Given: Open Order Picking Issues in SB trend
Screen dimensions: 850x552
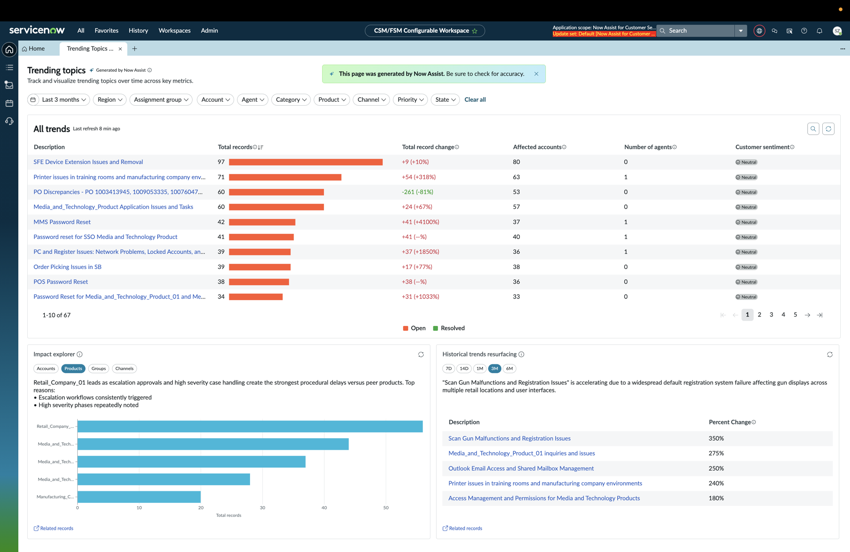Looking at the screenshot, I should (67, 267).
